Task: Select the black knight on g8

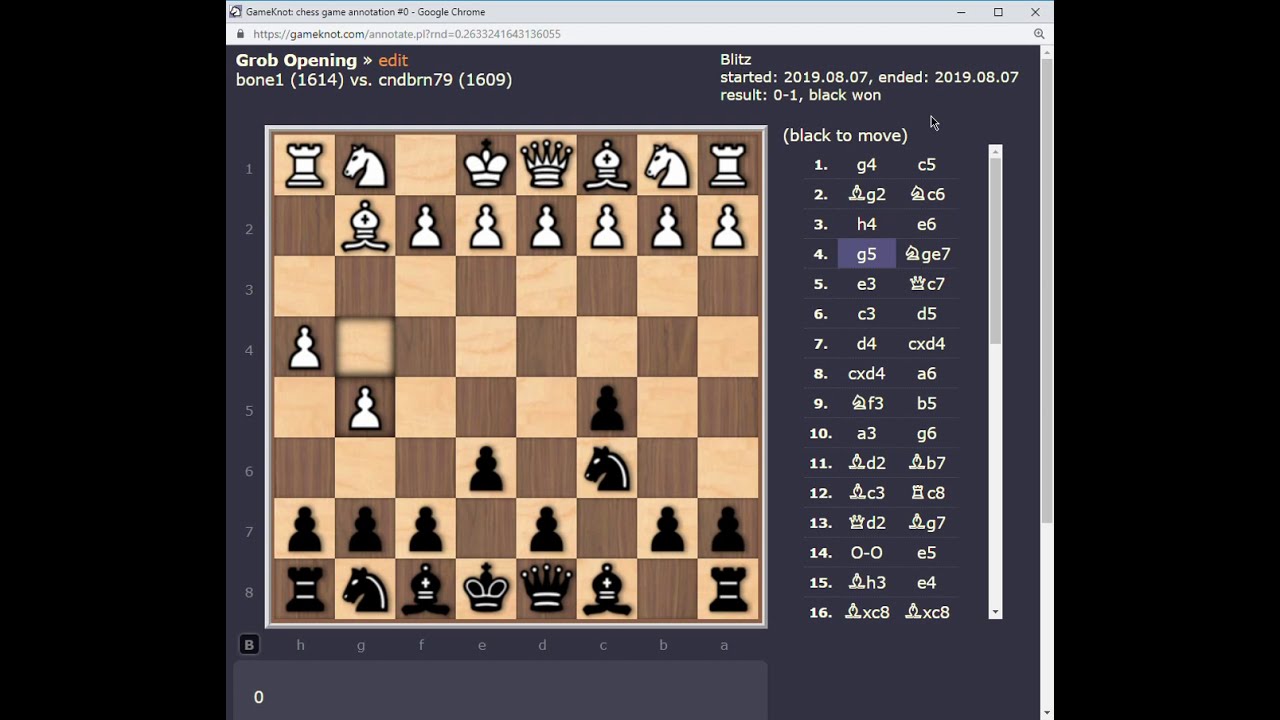Action: coord(365,589)
